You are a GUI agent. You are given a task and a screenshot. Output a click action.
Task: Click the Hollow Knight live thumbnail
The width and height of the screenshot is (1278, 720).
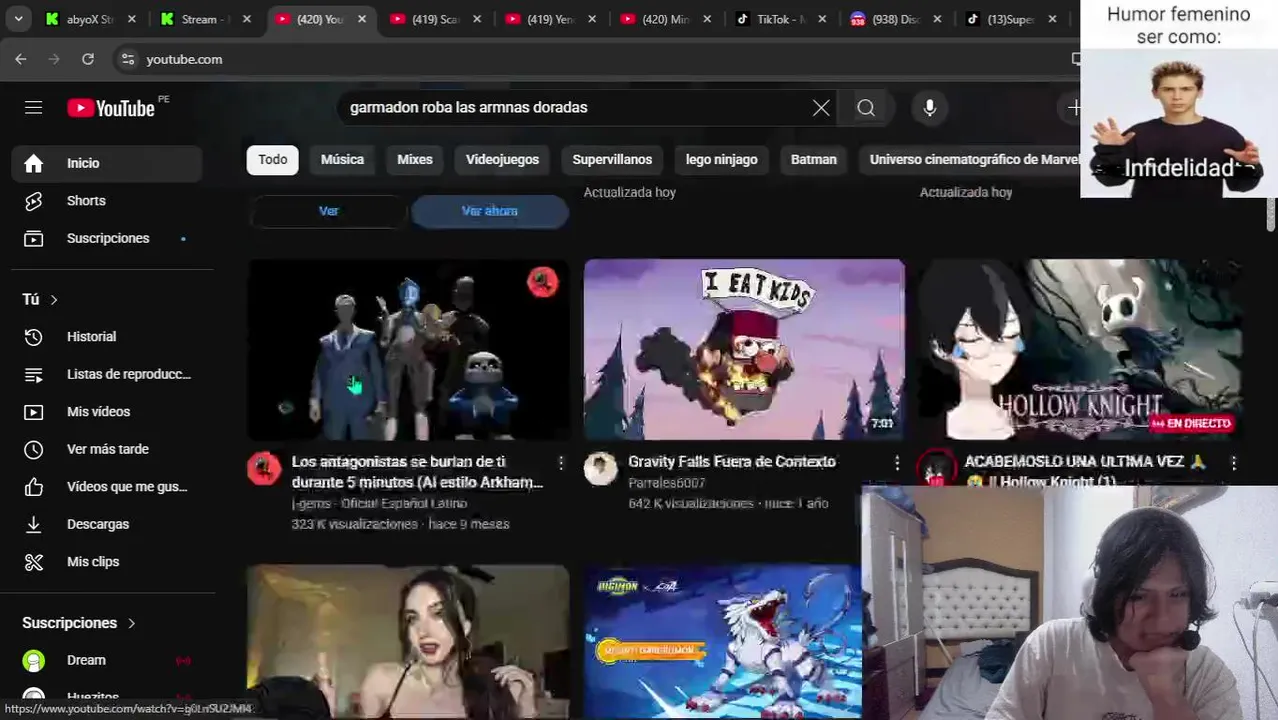coord(1081,349)
